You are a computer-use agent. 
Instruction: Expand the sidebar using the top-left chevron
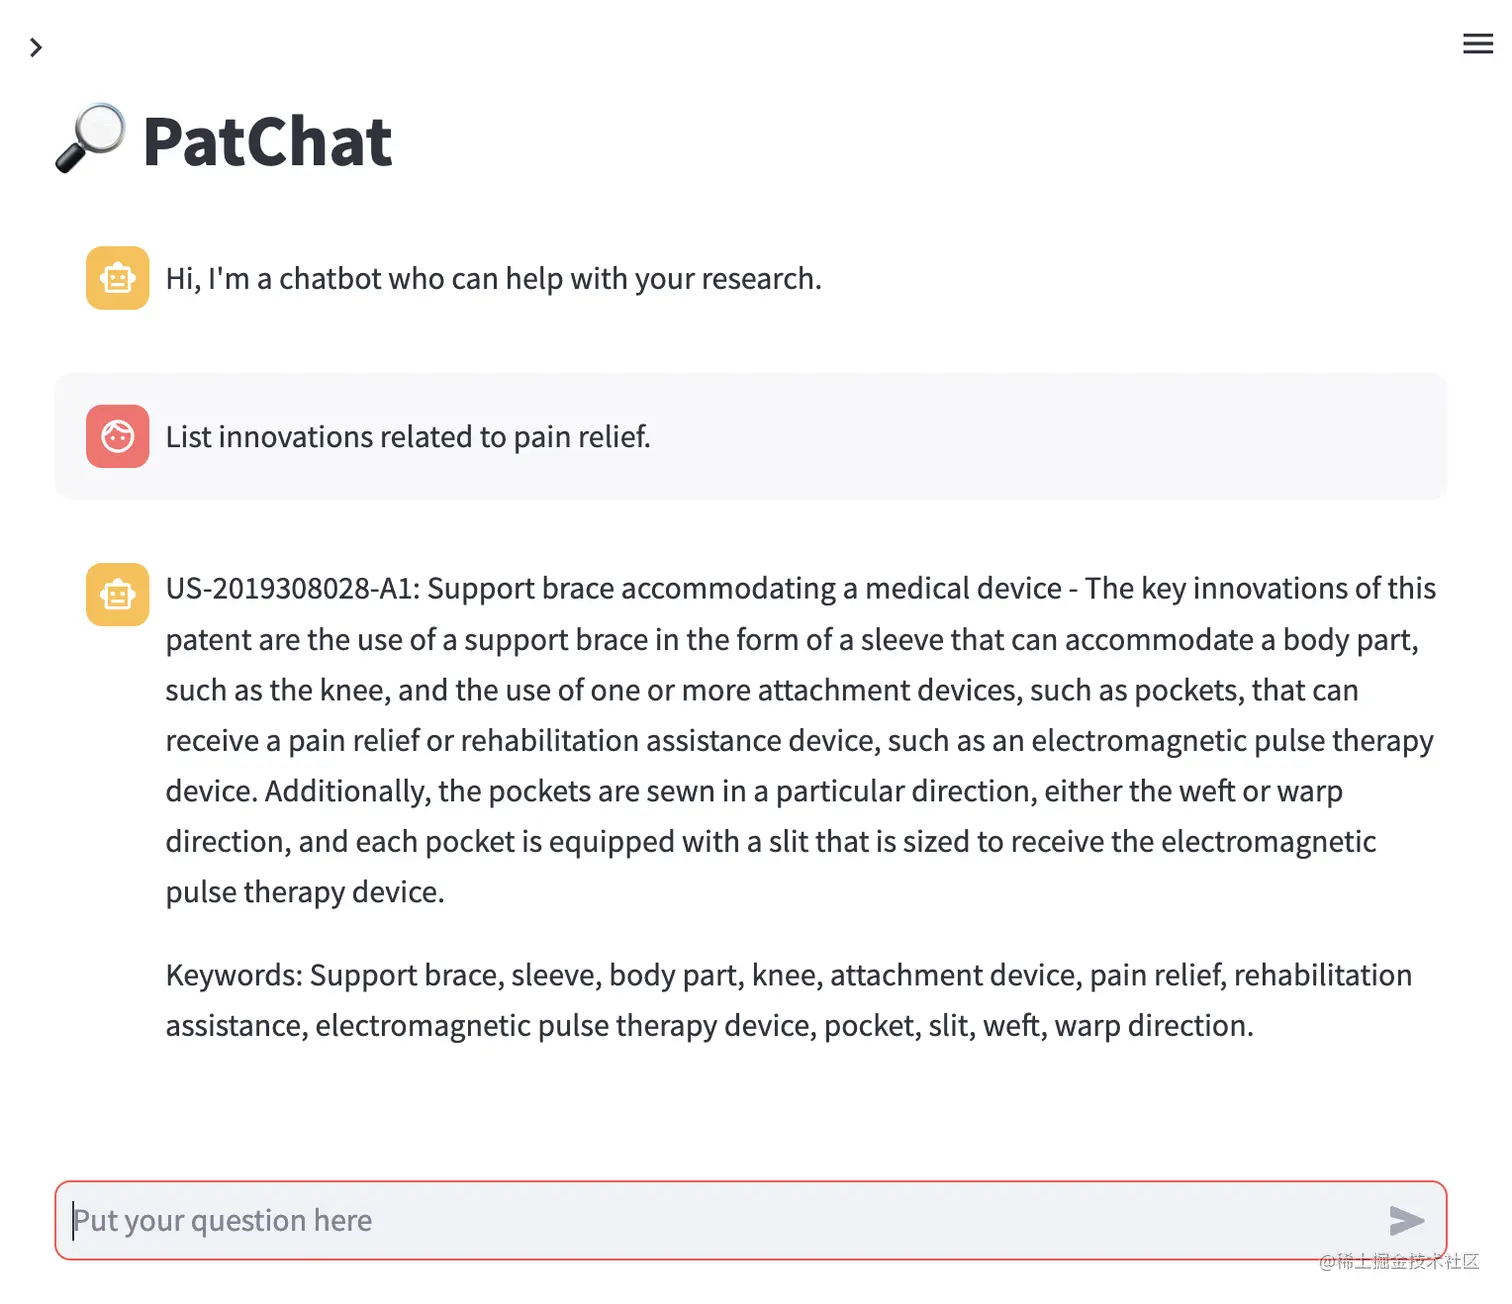pos(36,47)
